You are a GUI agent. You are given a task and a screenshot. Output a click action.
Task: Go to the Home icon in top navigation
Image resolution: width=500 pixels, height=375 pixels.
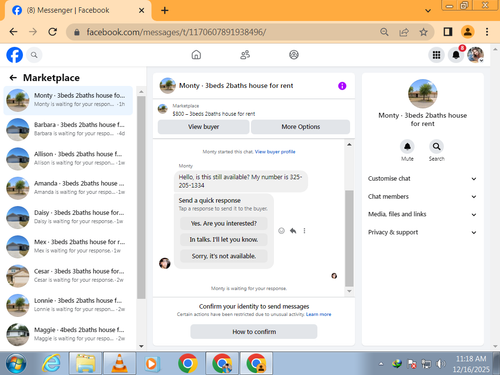click(196, 55)
